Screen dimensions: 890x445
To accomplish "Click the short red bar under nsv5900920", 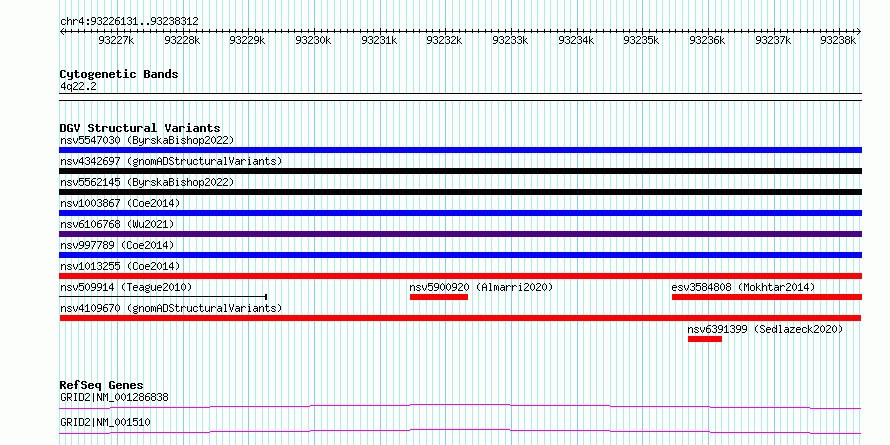I will [x=439, y=297].
